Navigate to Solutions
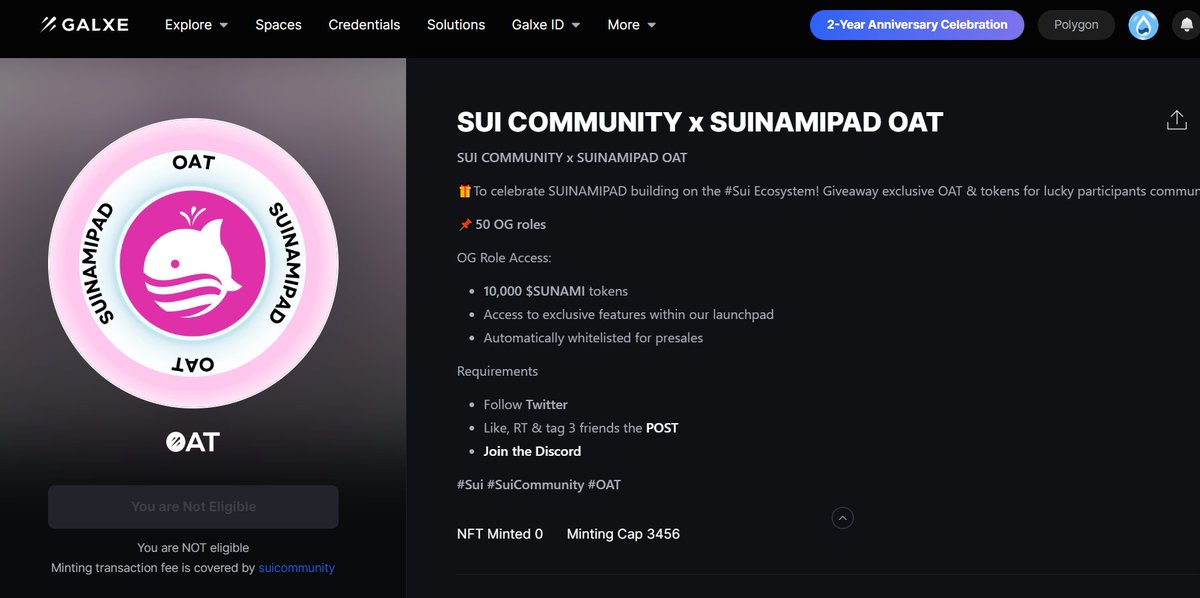 click(456, 25)
